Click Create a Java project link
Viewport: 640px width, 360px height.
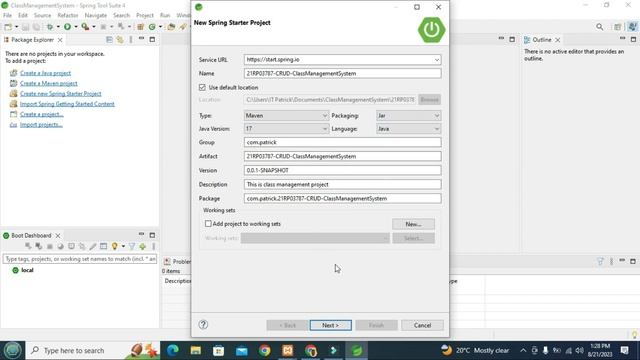[45, 73]
